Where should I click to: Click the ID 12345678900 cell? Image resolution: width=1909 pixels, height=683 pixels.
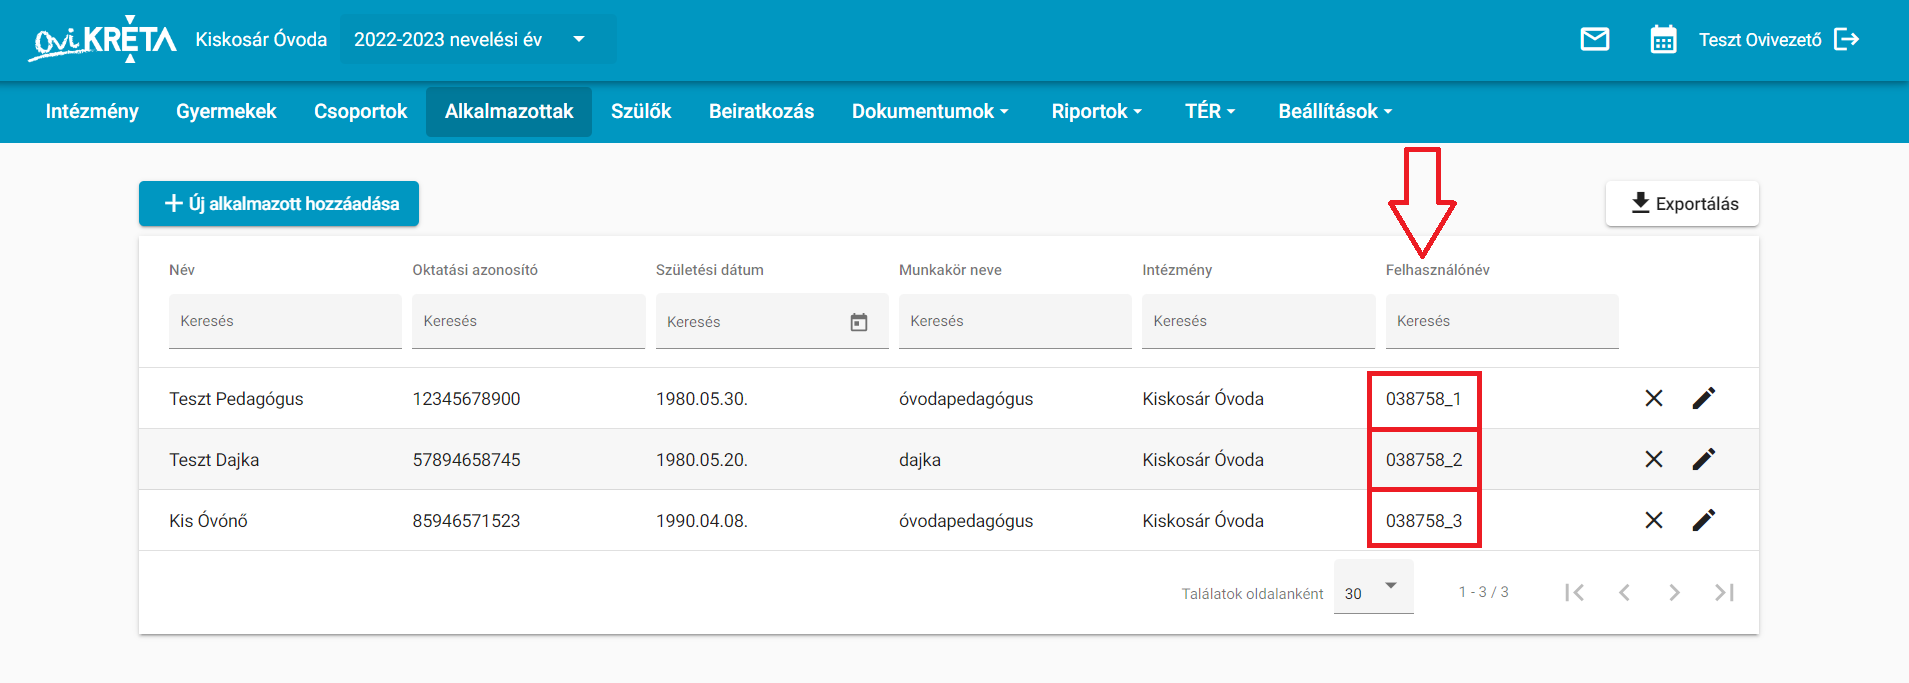tap(466, 399)
